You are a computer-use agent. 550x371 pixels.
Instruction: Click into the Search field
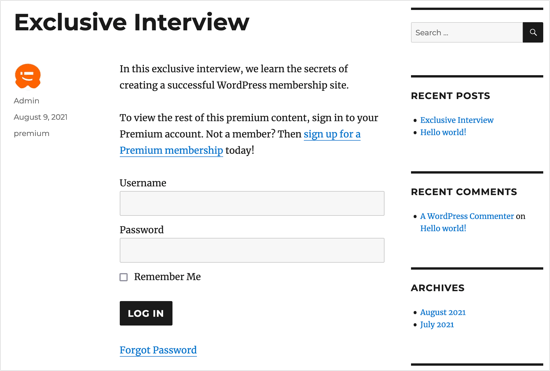click(467, 33)
